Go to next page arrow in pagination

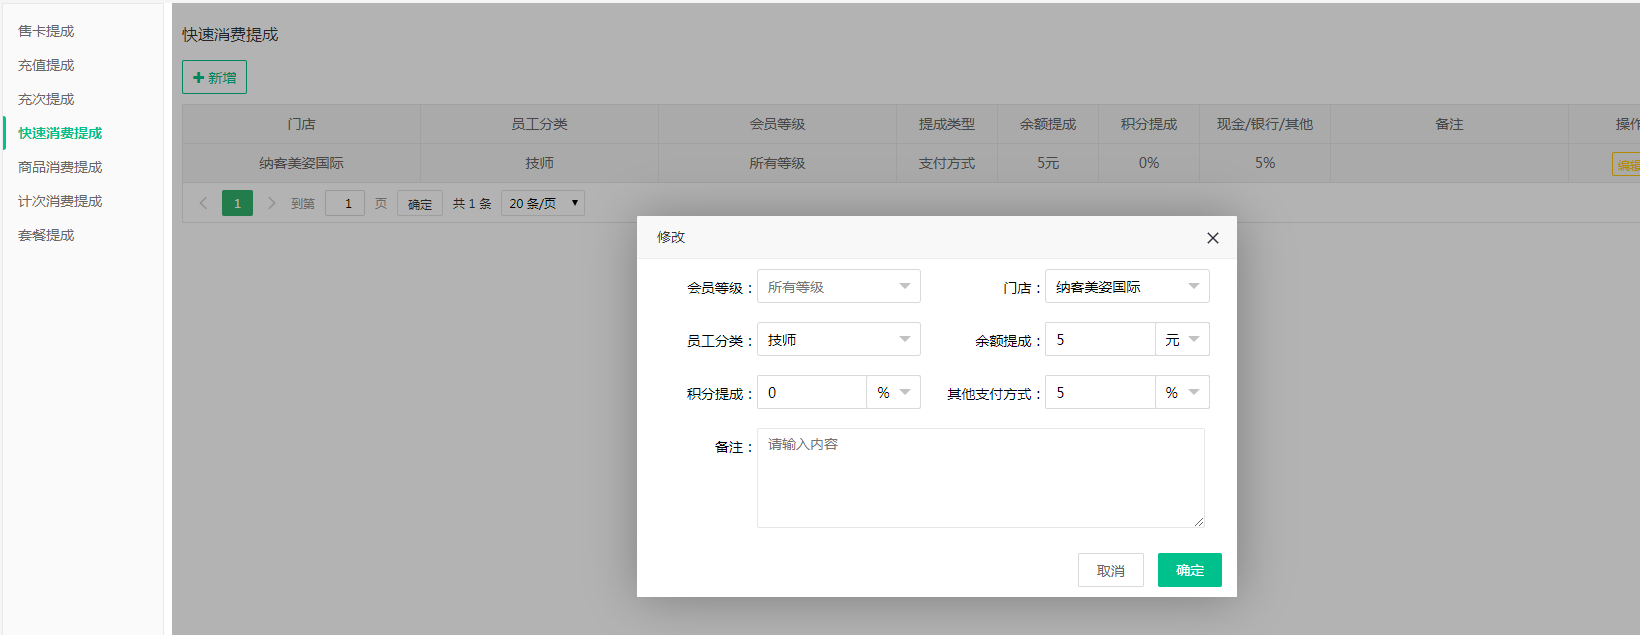271,203
